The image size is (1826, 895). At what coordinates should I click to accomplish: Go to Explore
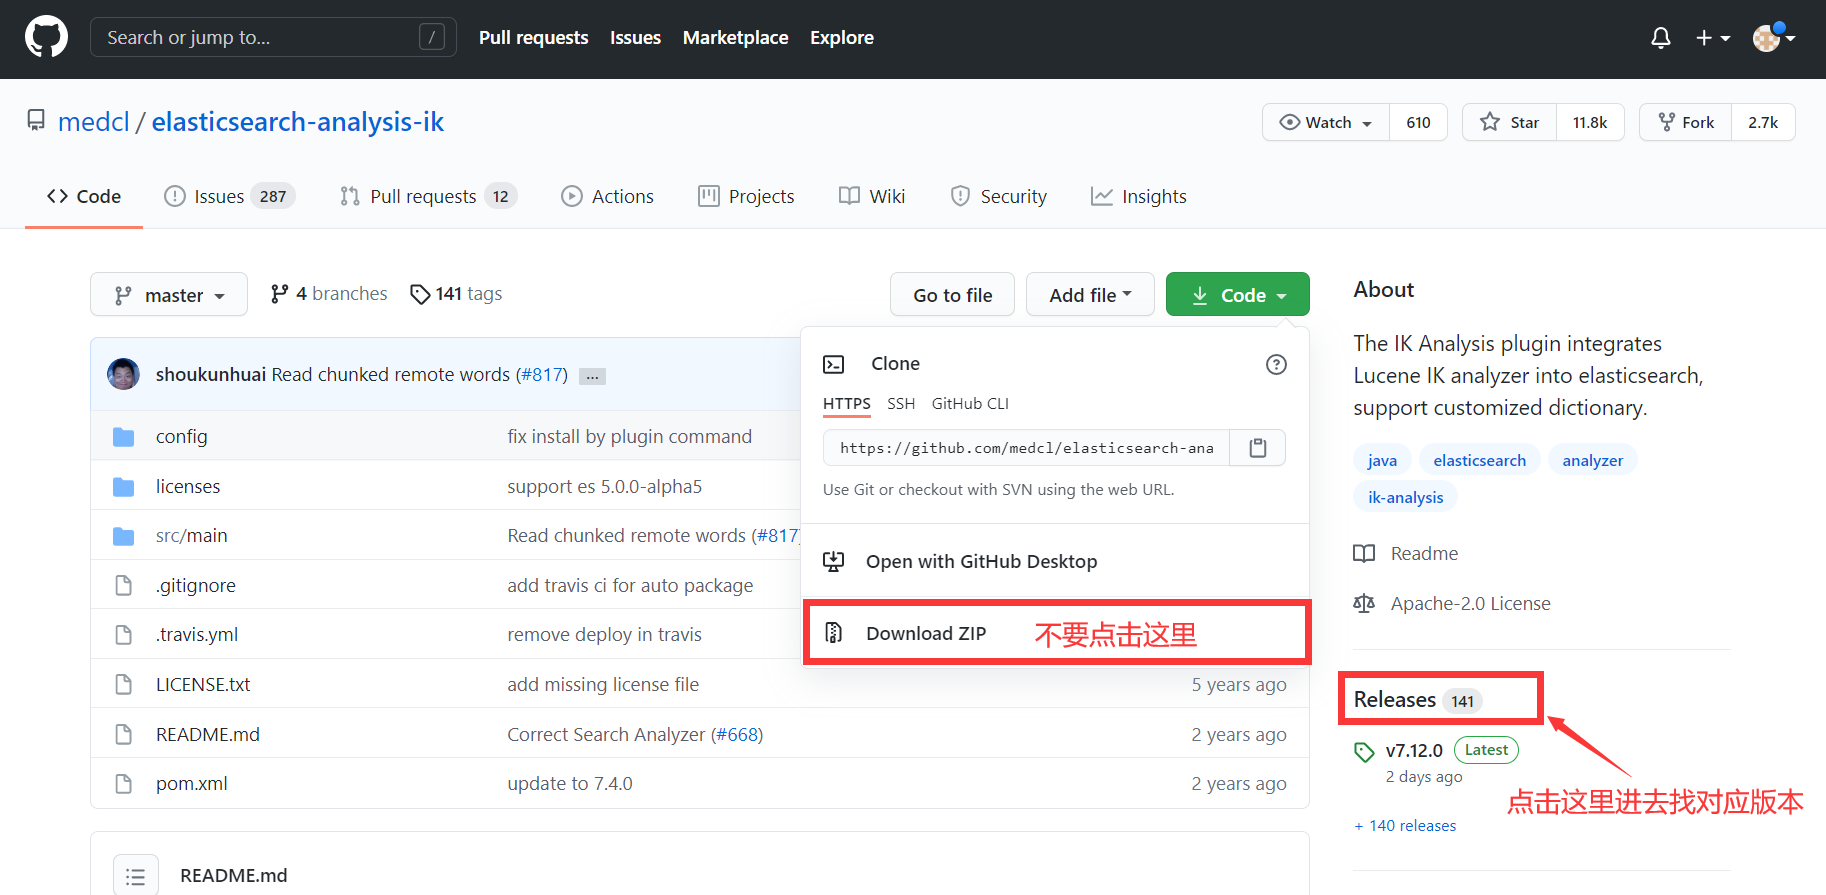tap(841, 38)
